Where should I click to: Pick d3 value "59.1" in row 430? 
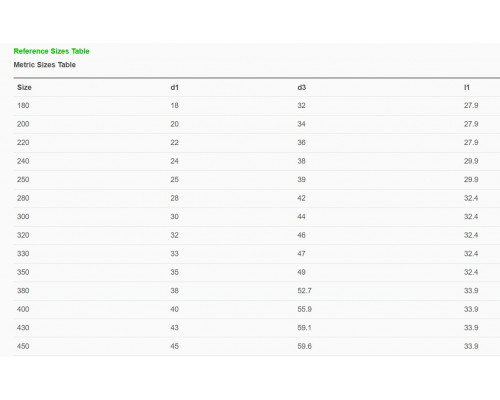[304, 327]
